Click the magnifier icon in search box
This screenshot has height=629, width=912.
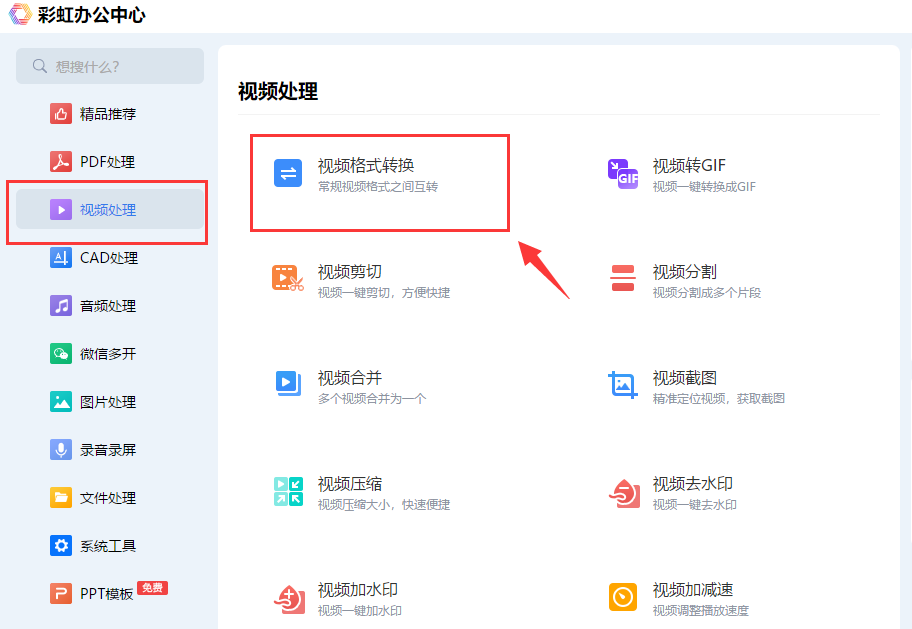[40, 66]
